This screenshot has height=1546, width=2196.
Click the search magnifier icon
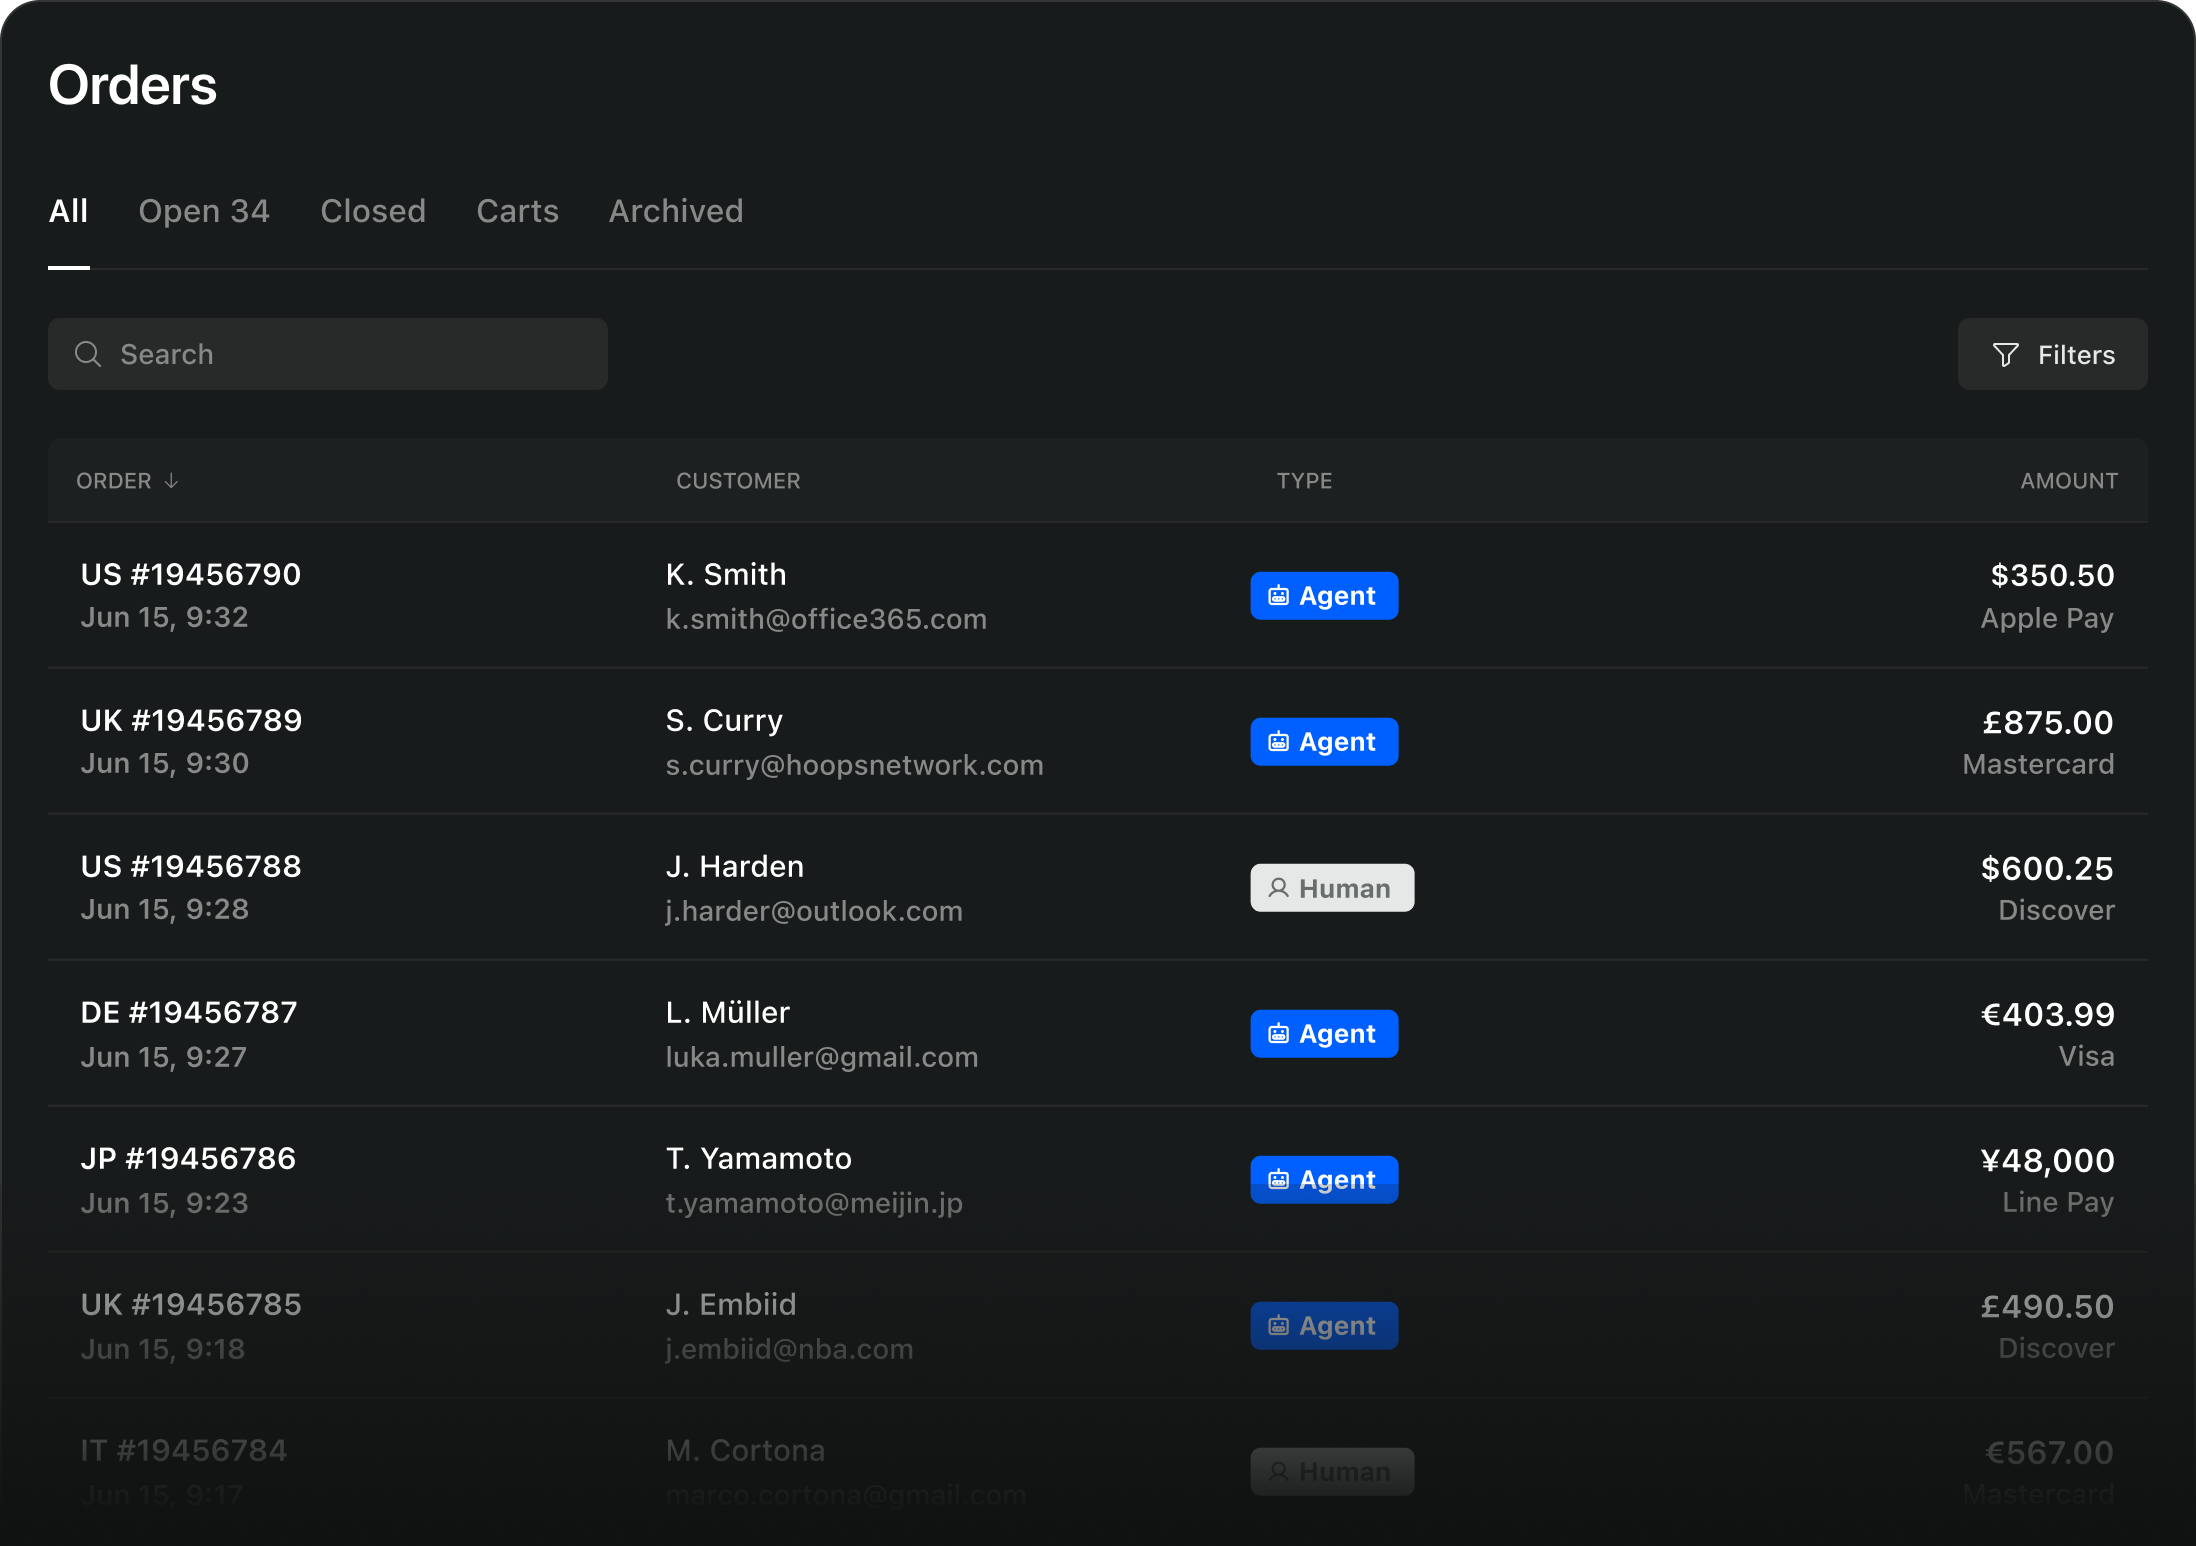[x=88, y=354]
